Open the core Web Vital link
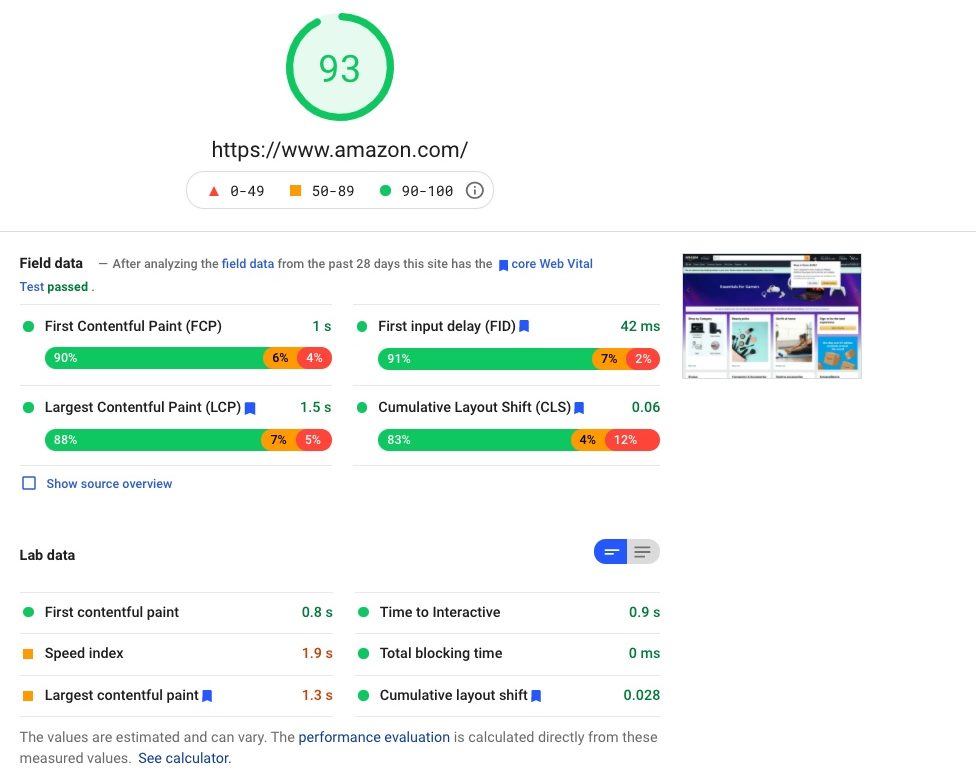This screenshot has height=768, width=976. tap(552, 263)
